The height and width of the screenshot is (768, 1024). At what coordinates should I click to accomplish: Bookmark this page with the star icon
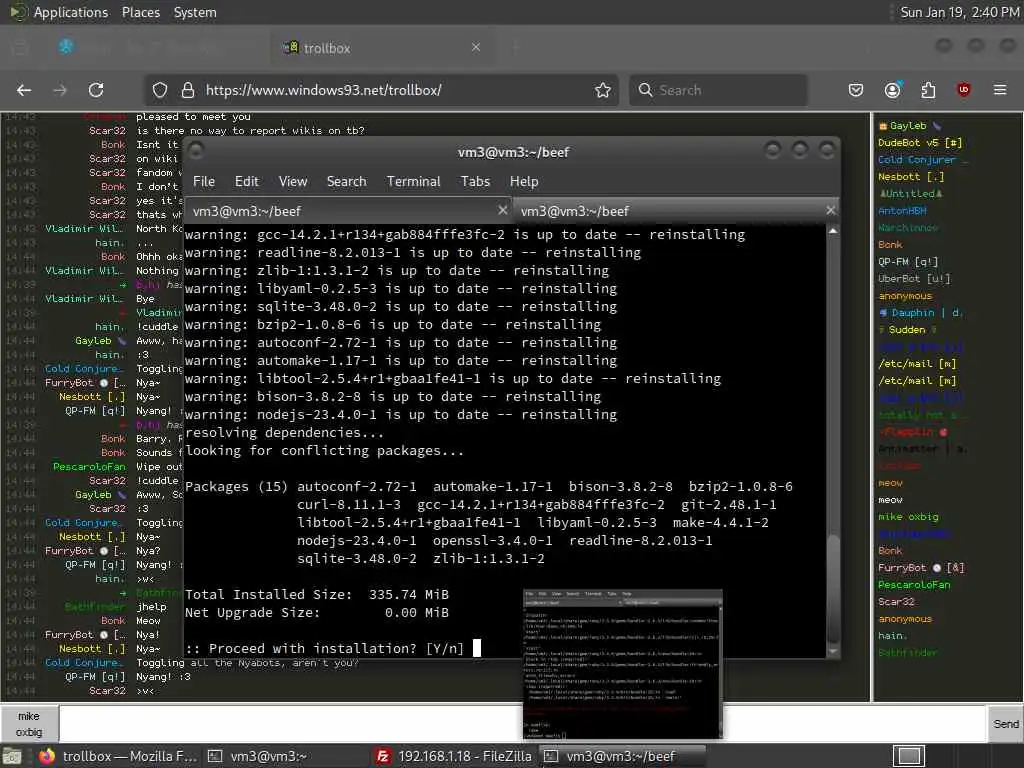[x=603, y=90]
